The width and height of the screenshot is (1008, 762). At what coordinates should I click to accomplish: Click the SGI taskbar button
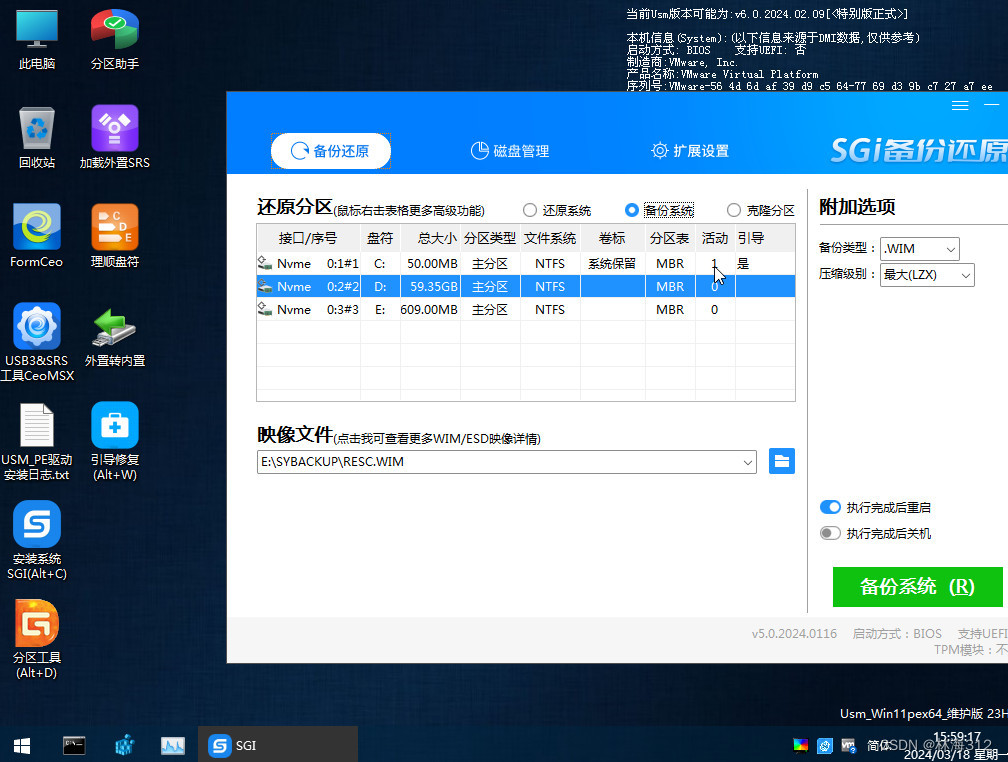(x=278, y=745)
